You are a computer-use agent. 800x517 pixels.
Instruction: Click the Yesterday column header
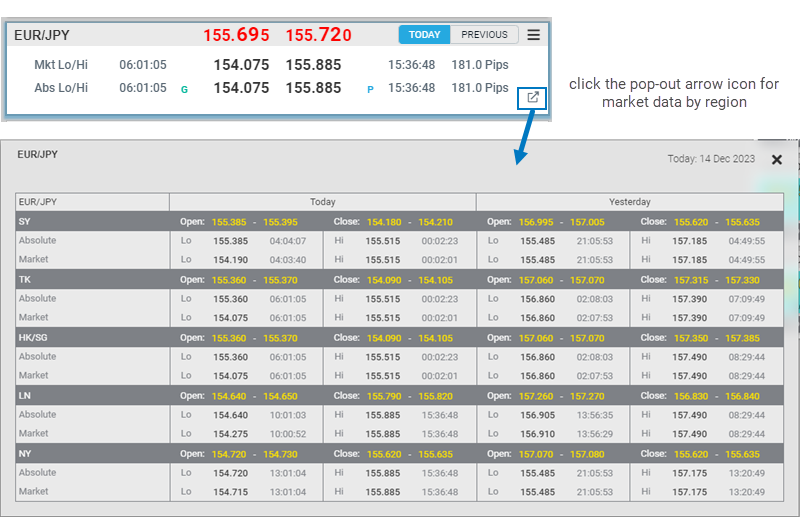629,202
